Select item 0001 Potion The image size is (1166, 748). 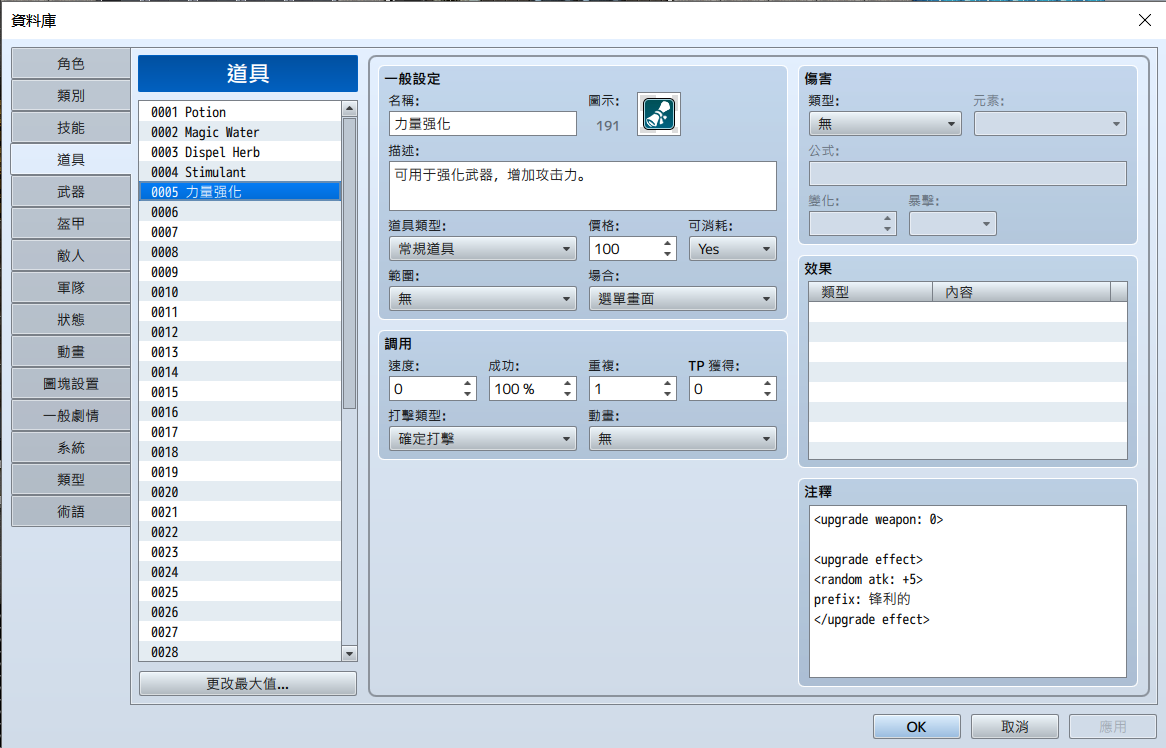coord(240,112)
